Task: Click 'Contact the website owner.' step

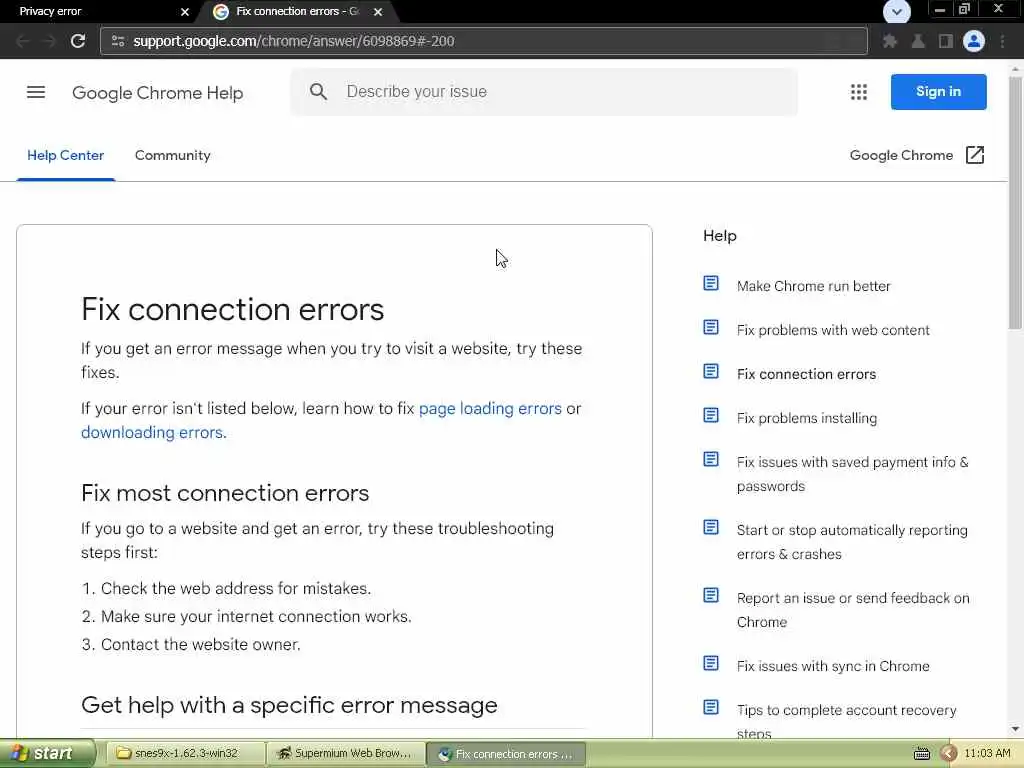Action: 200,645
